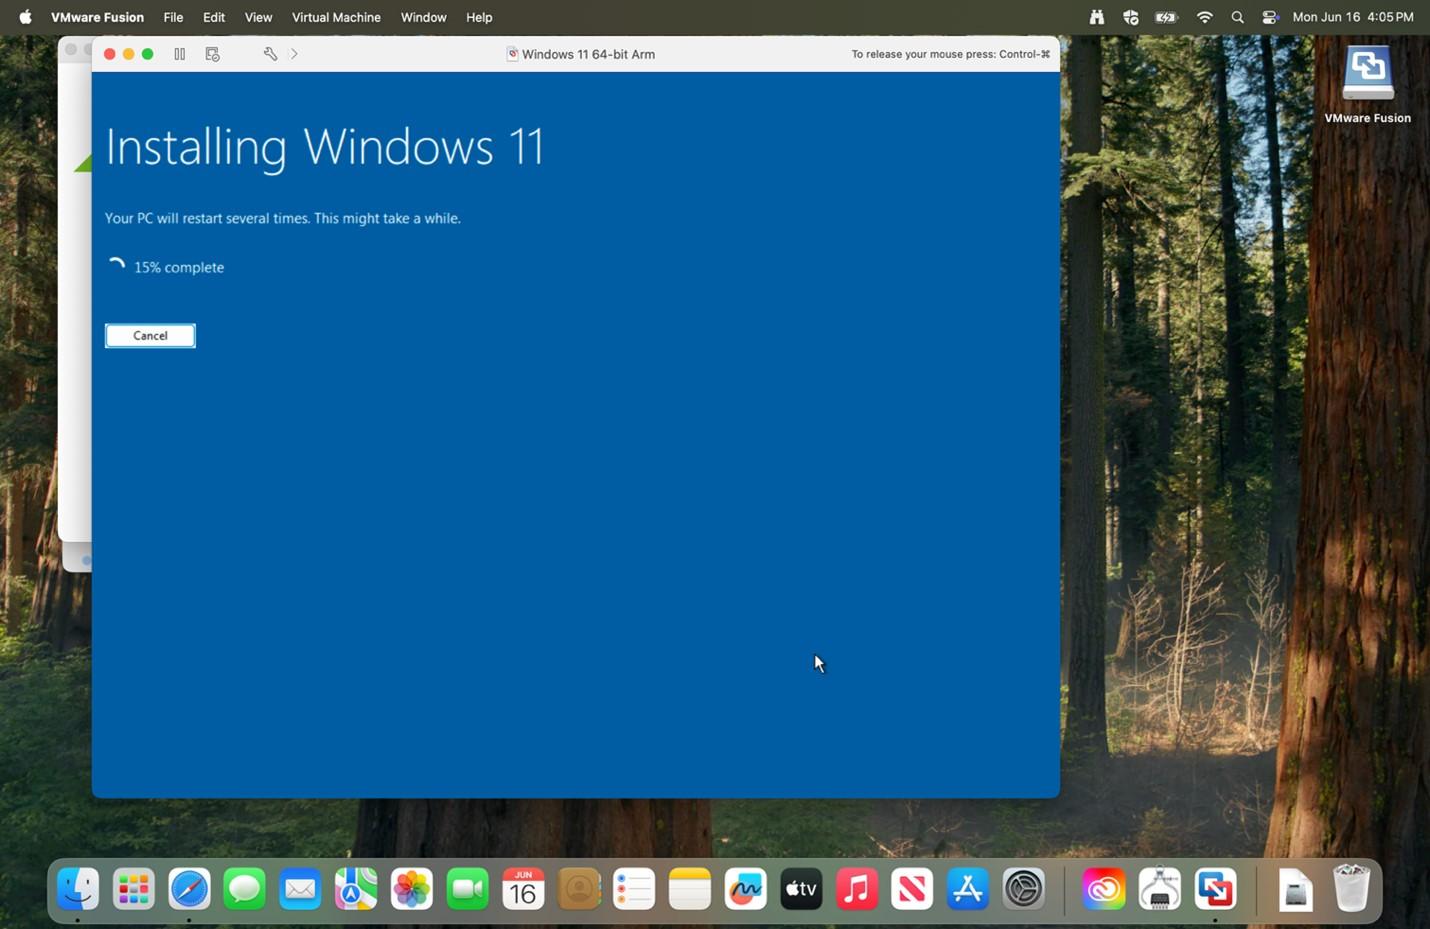Click the date and time clock
The image size is (1430, 929).
(1353, 17)
